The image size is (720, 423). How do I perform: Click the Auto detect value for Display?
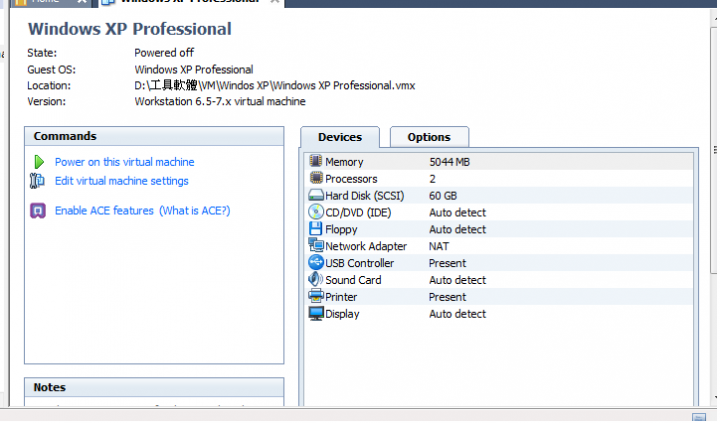(x=458, y=314)
